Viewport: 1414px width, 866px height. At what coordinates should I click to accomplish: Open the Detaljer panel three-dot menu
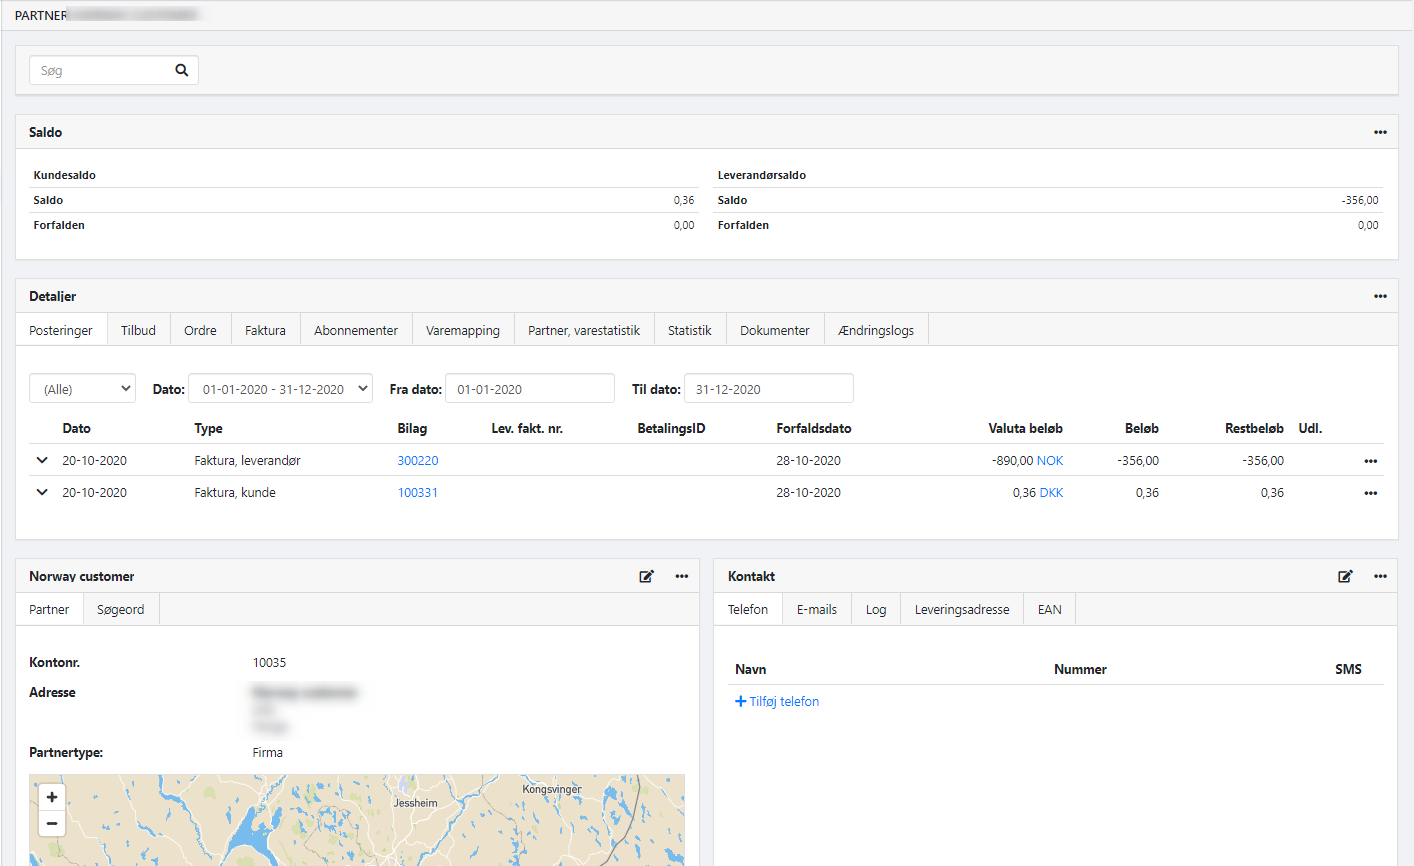click(x=1380, y=296)
